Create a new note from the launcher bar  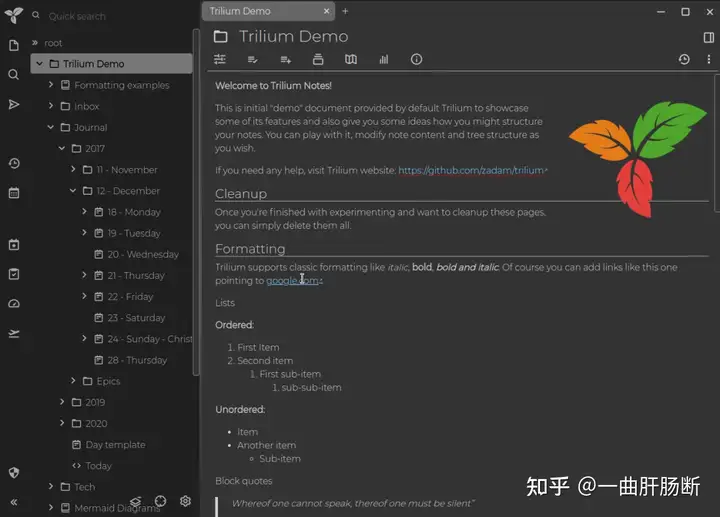click(x=14, y=45)
